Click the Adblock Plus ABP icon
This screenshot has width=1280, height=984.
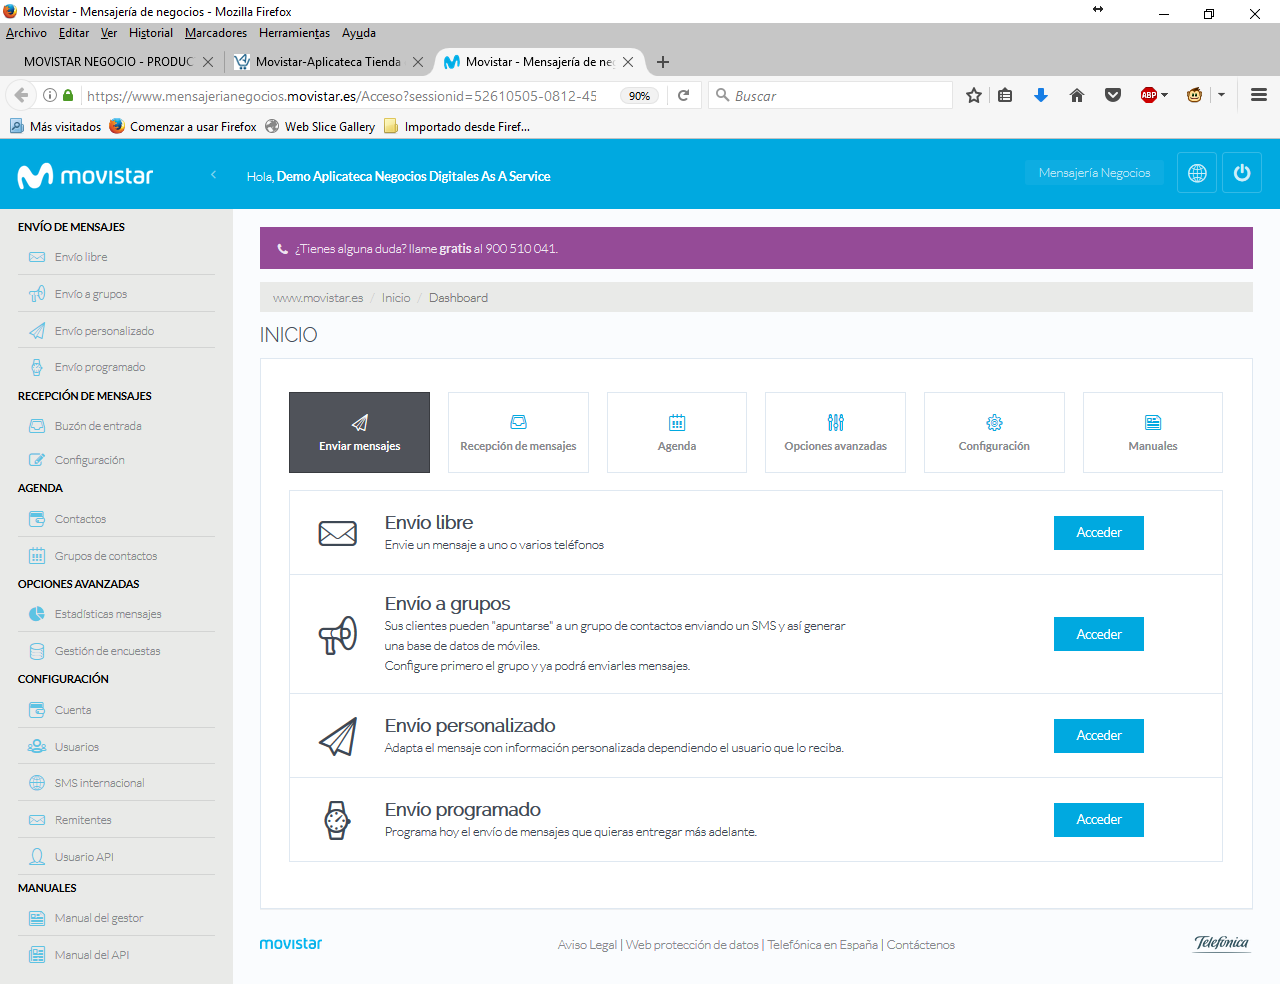(1149, 95)
